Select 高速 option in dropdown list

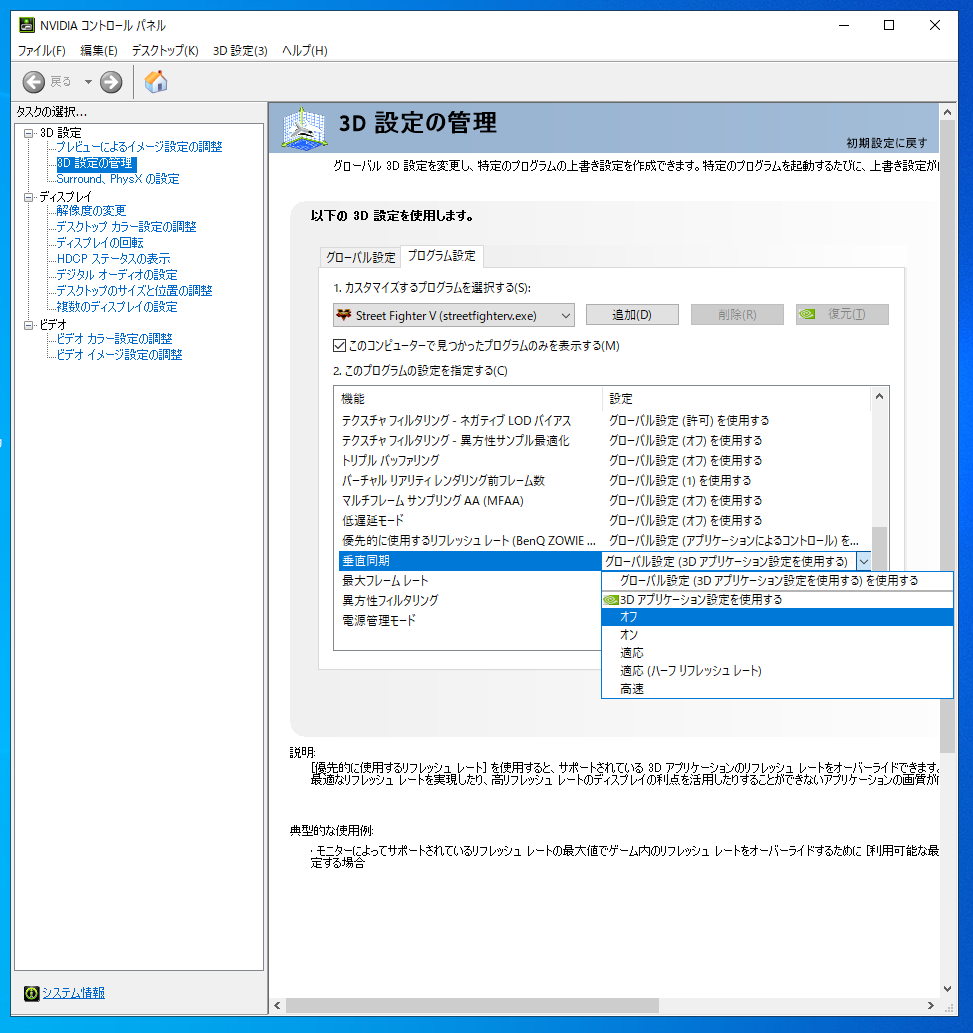point(777,688)
